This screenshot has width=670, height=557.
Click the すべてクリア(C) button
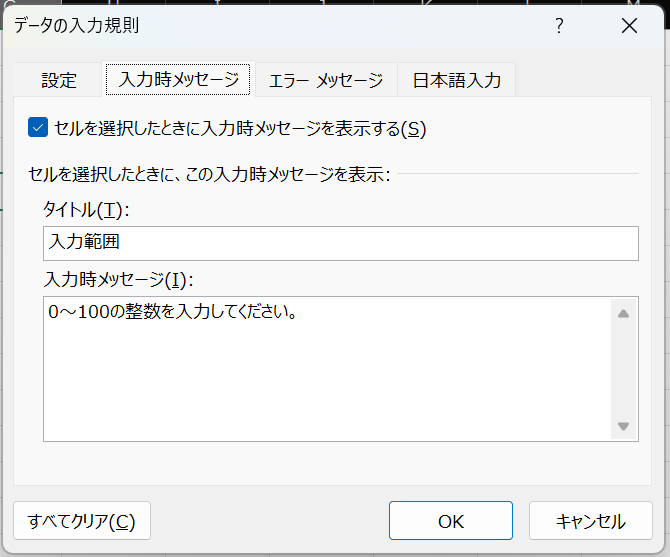(82, 521)
